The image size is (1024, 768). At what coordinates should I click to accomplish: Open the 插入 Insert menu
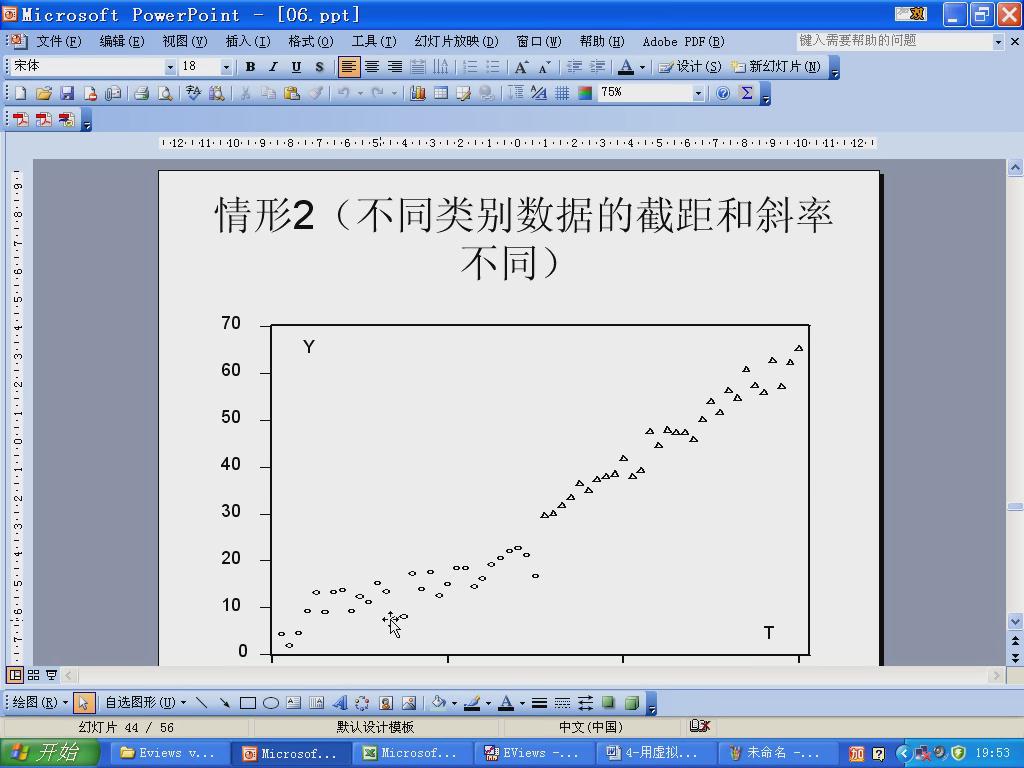248,41
